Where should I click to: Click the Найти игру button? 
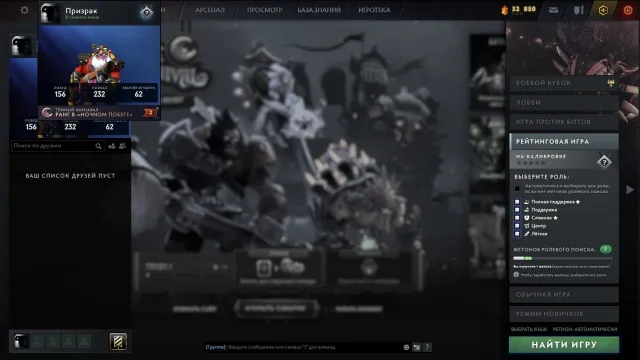pos(564,345)
